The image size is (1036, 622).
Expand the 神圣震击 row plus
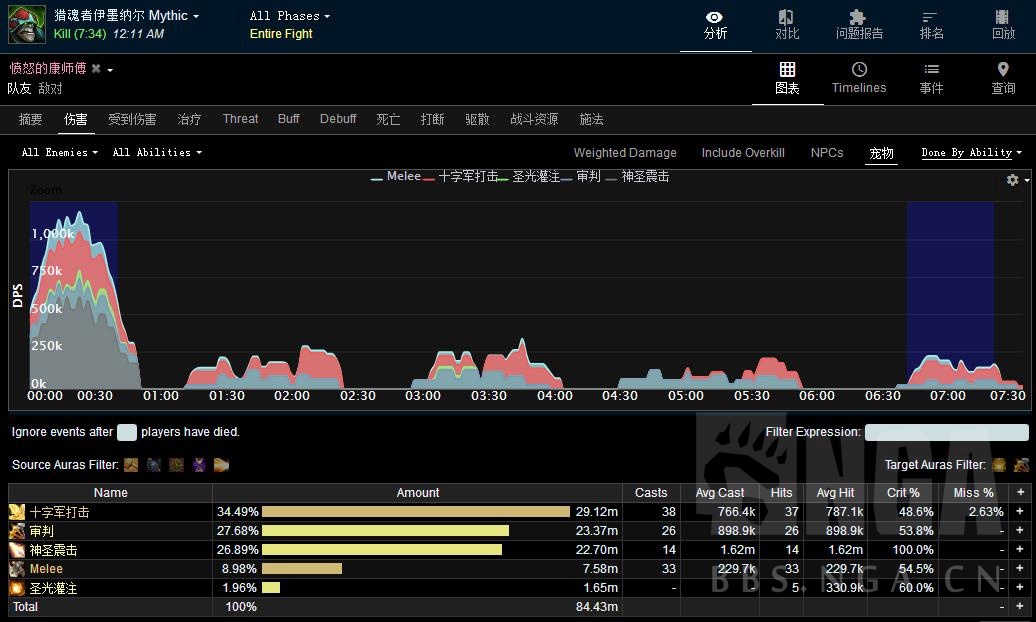pyautogui.click(x=1020, y=550)
